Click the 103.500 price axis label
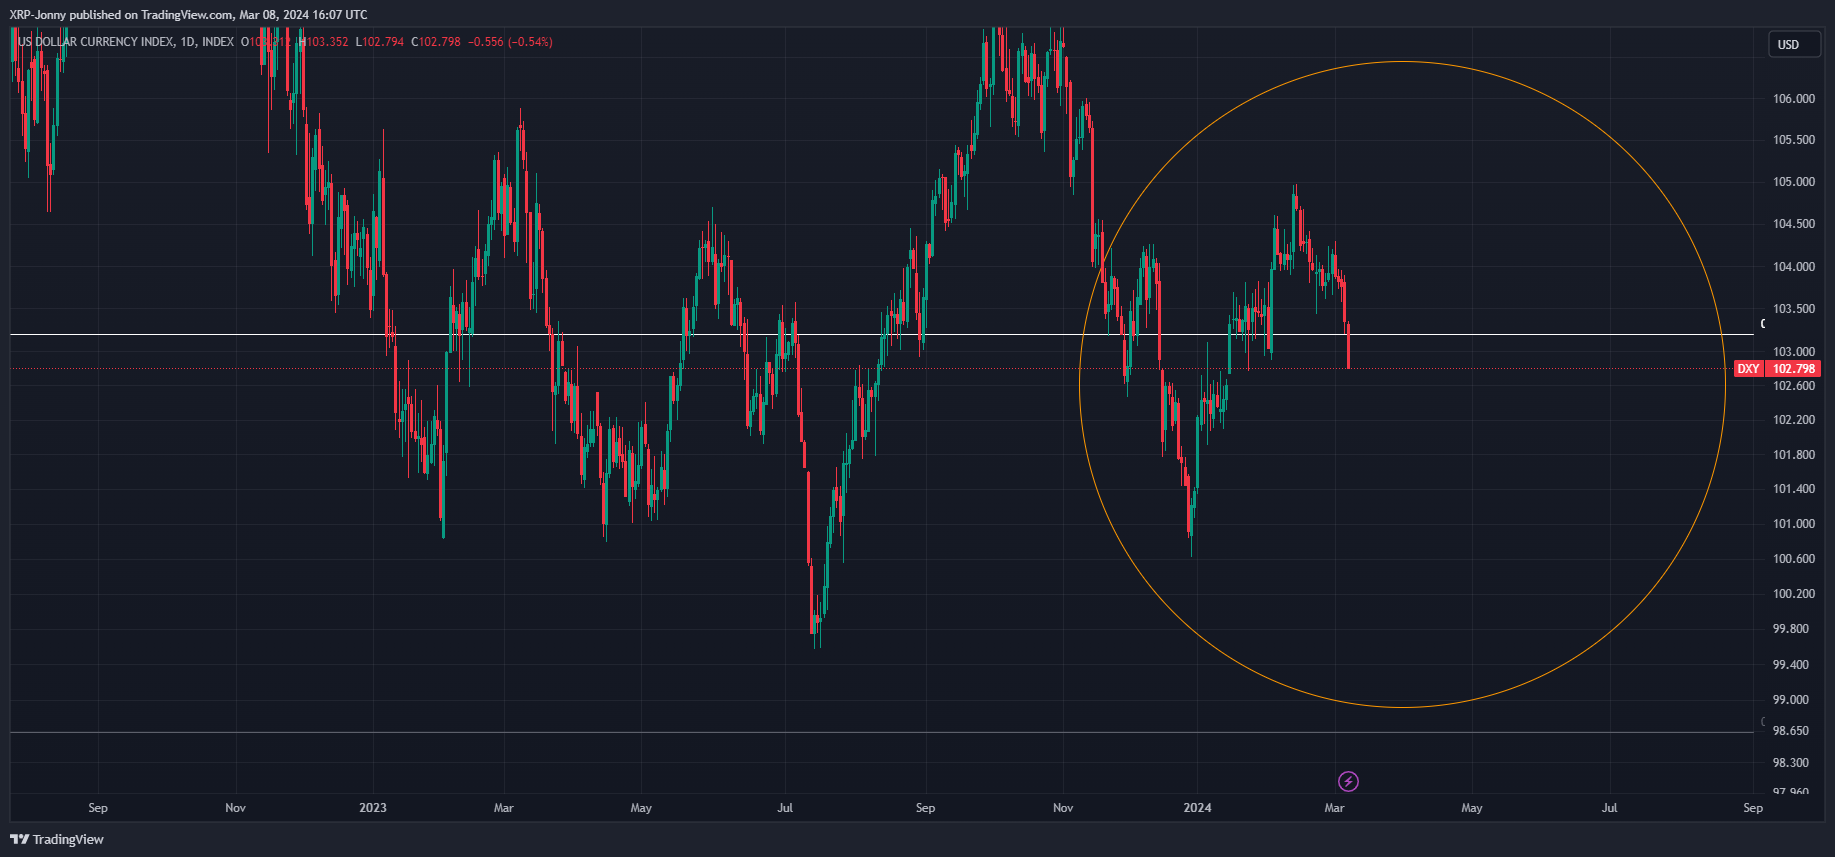Viewport: 1835px width, 857px height. click(x=1794, y=309)
